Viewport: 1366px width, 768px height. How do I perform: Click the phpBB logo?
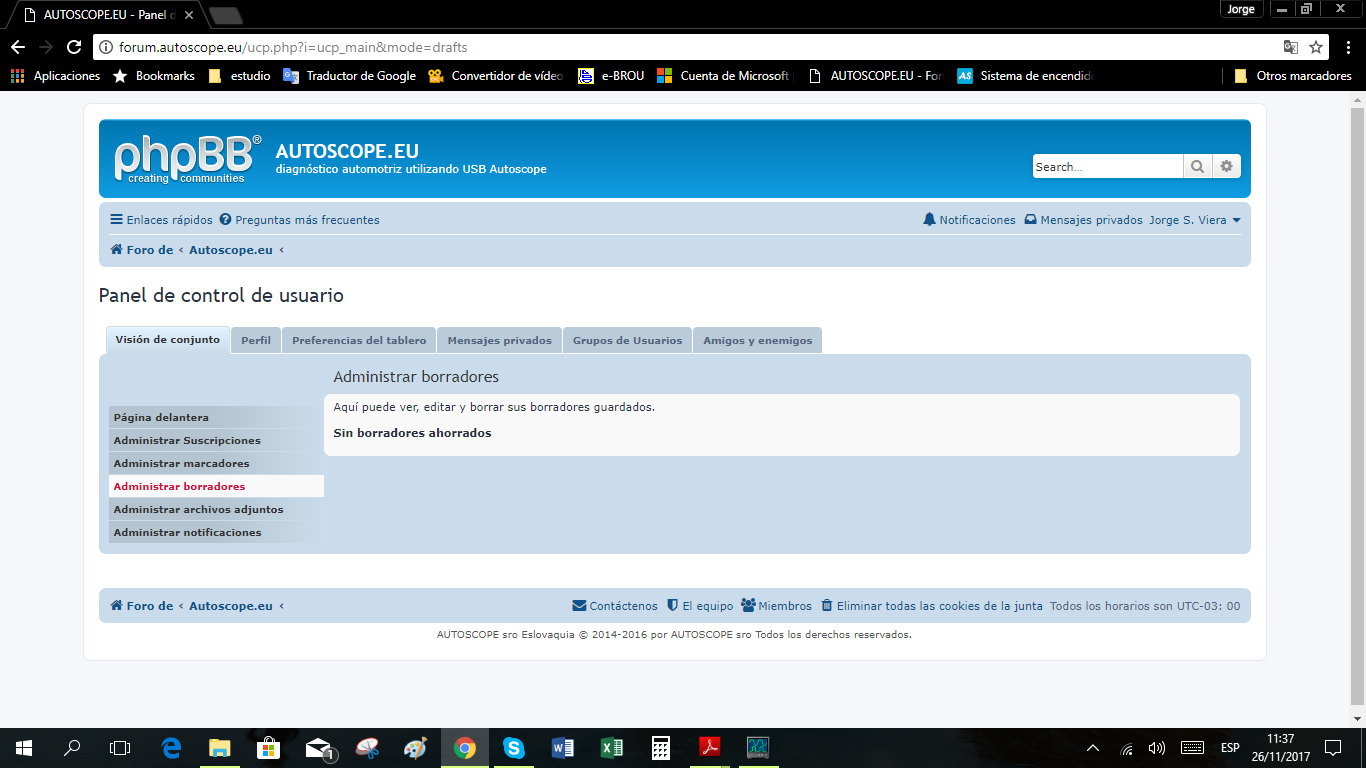click(187, 159)
